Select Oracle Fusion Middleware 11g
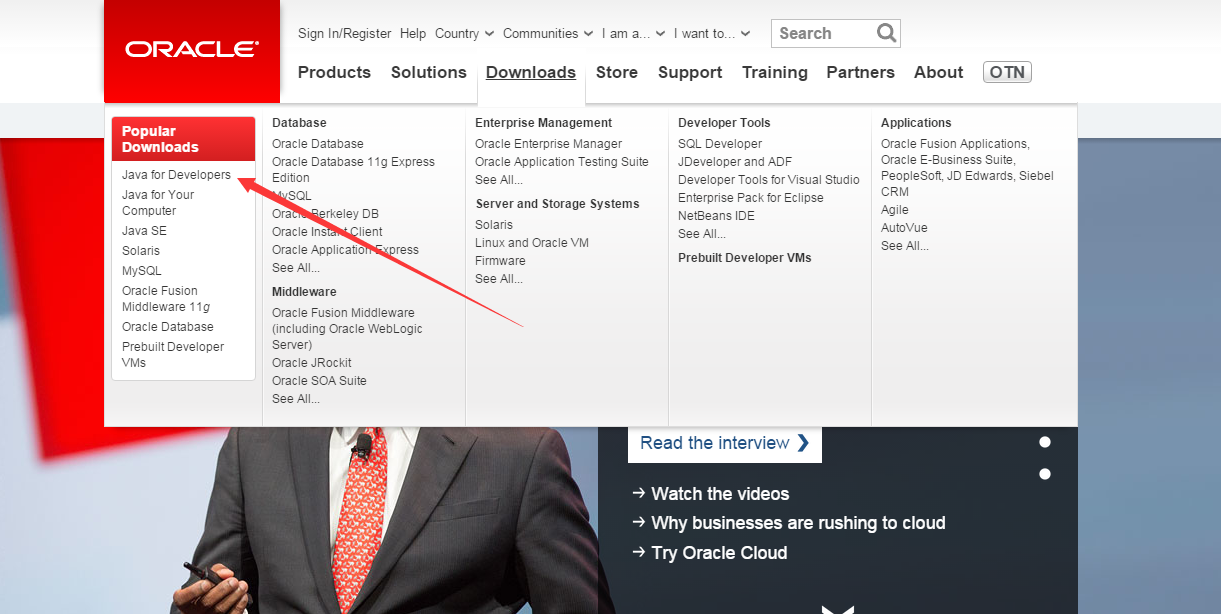Screen dimensions: 1221x614 pos(166,299)
